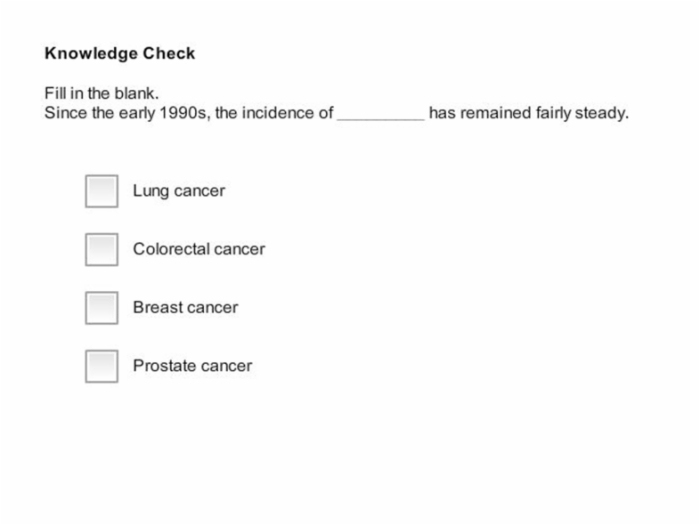The width and height of the screenshot is (700, 525).
Task: Click the word 'Breast' in the options
Action: point(158,308)
